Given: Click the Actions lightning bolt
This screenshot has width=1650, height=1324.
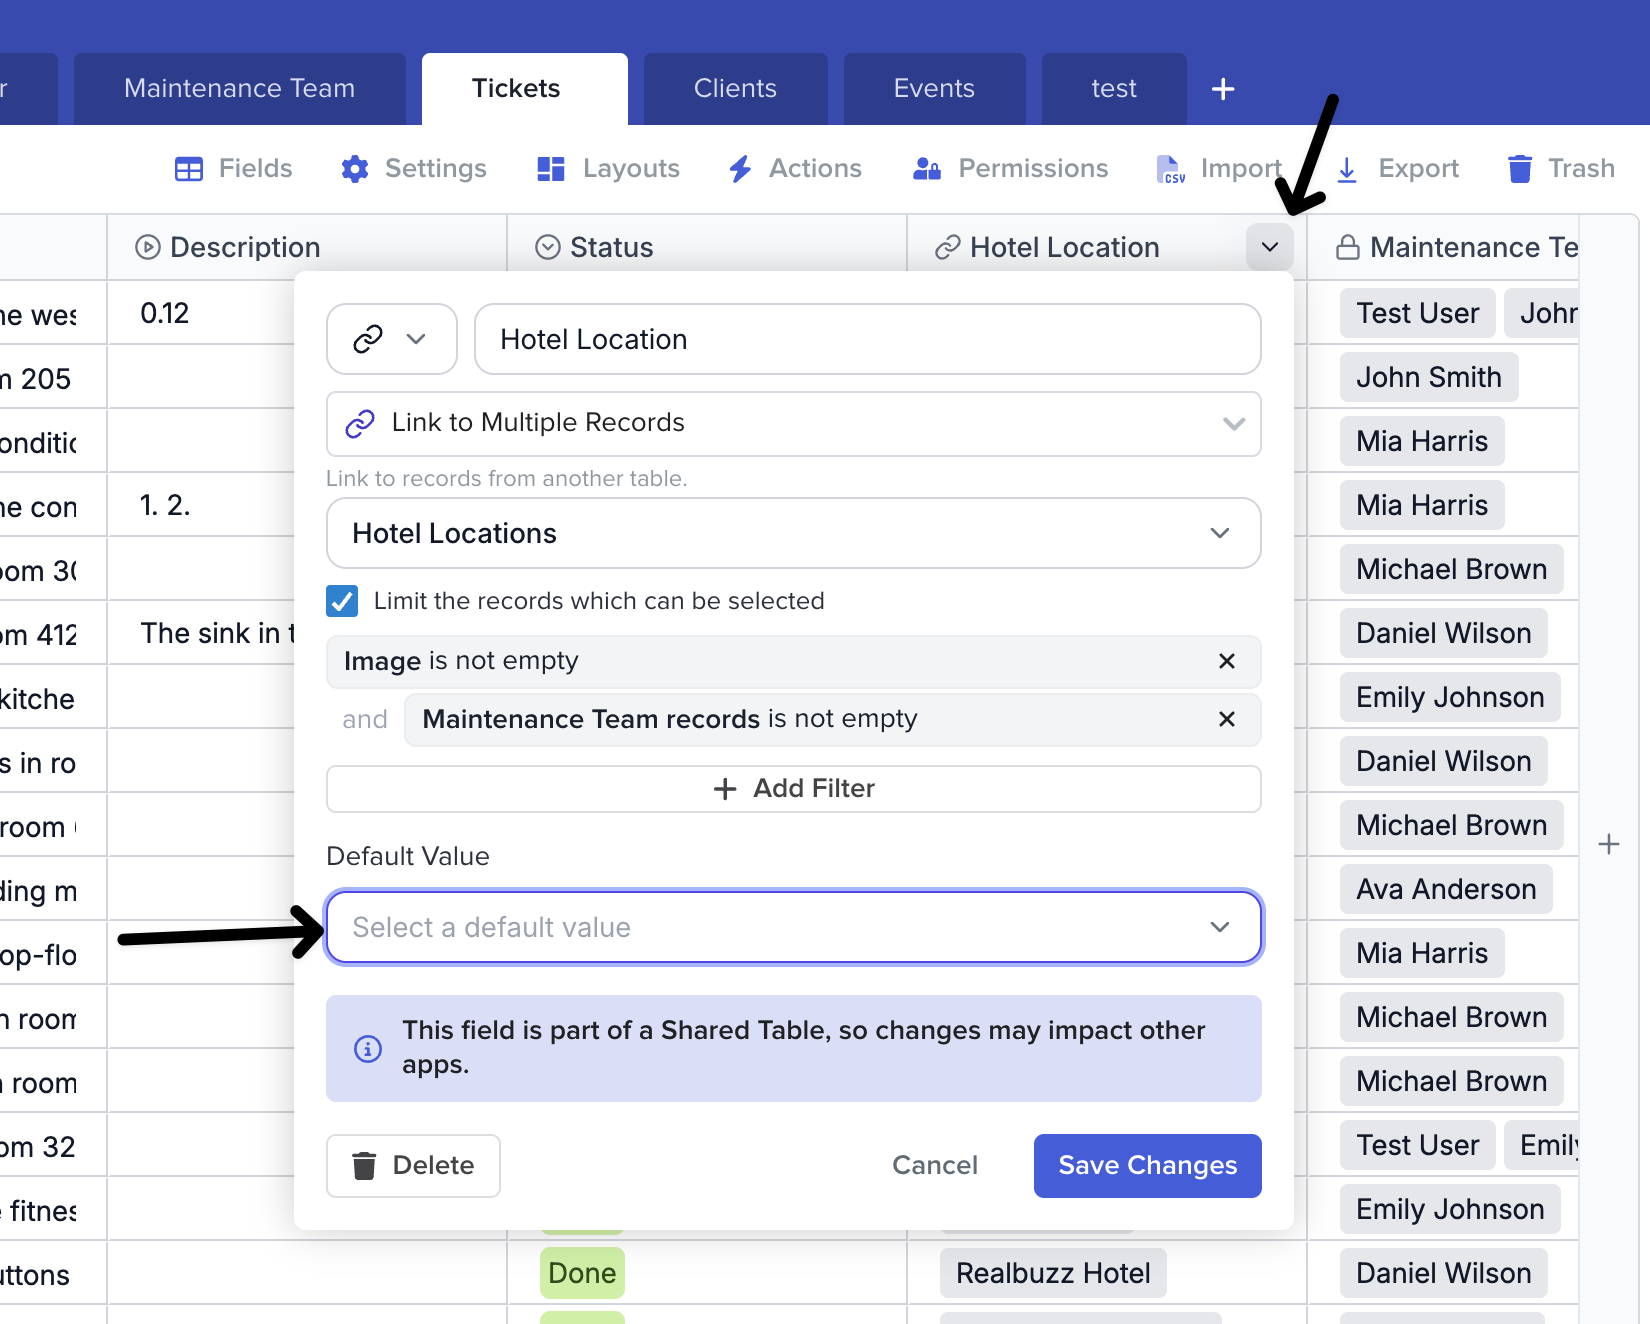Looking at the screenshot, I should (740, 169).
